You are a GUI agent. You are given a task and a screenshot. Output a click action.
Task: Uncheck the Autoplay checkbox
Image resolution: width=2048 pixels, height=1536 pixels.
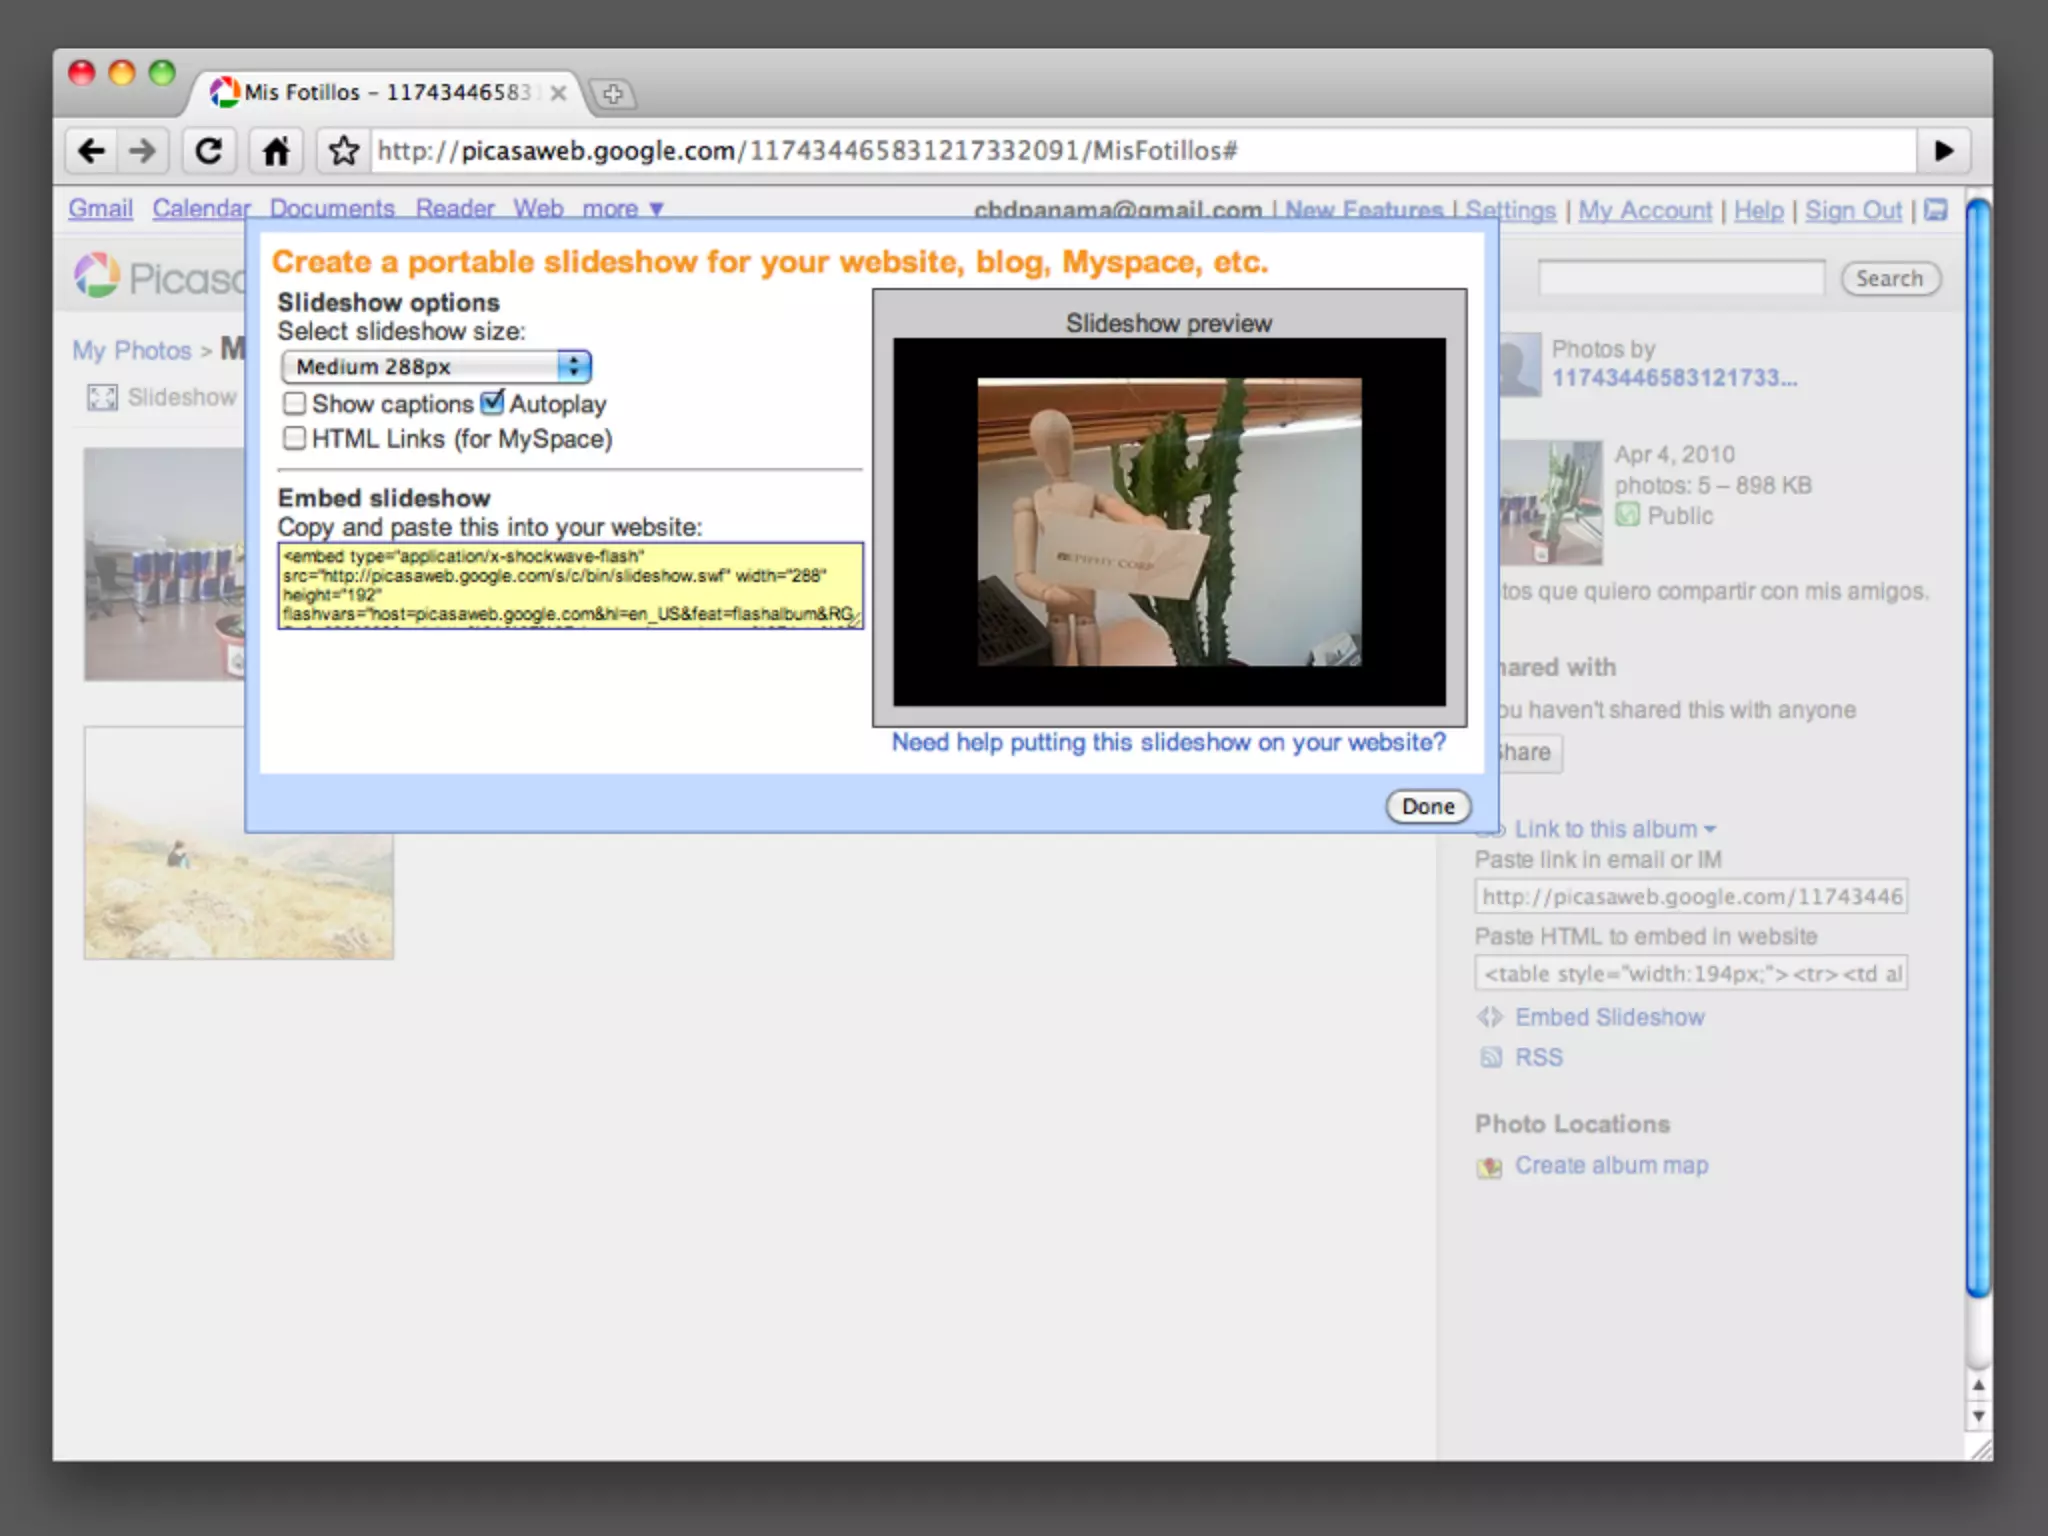tap(492, 403)
